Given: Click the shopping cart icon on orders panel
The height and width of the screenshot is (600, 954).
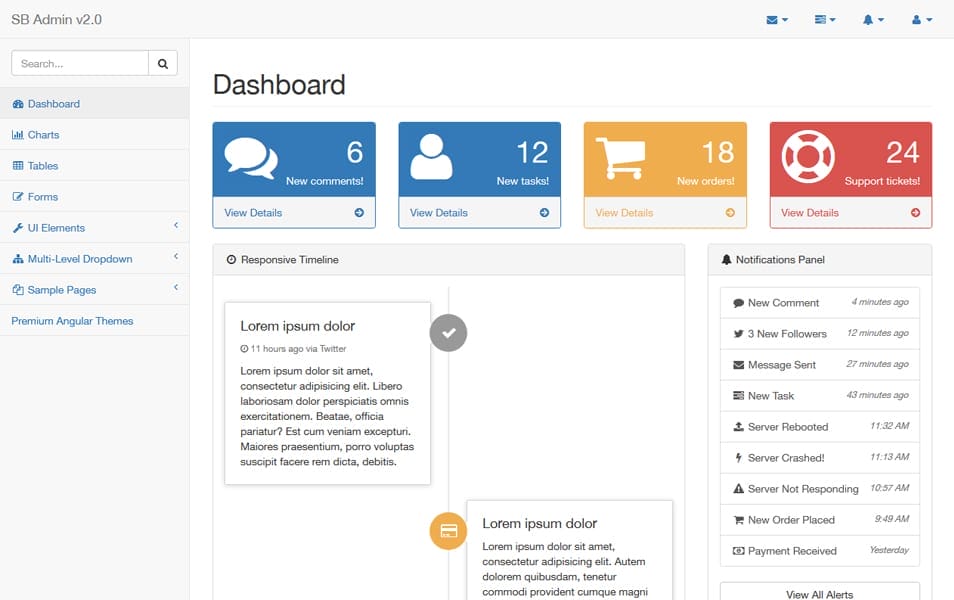Looking at the screenshot, I should point(623,156).
